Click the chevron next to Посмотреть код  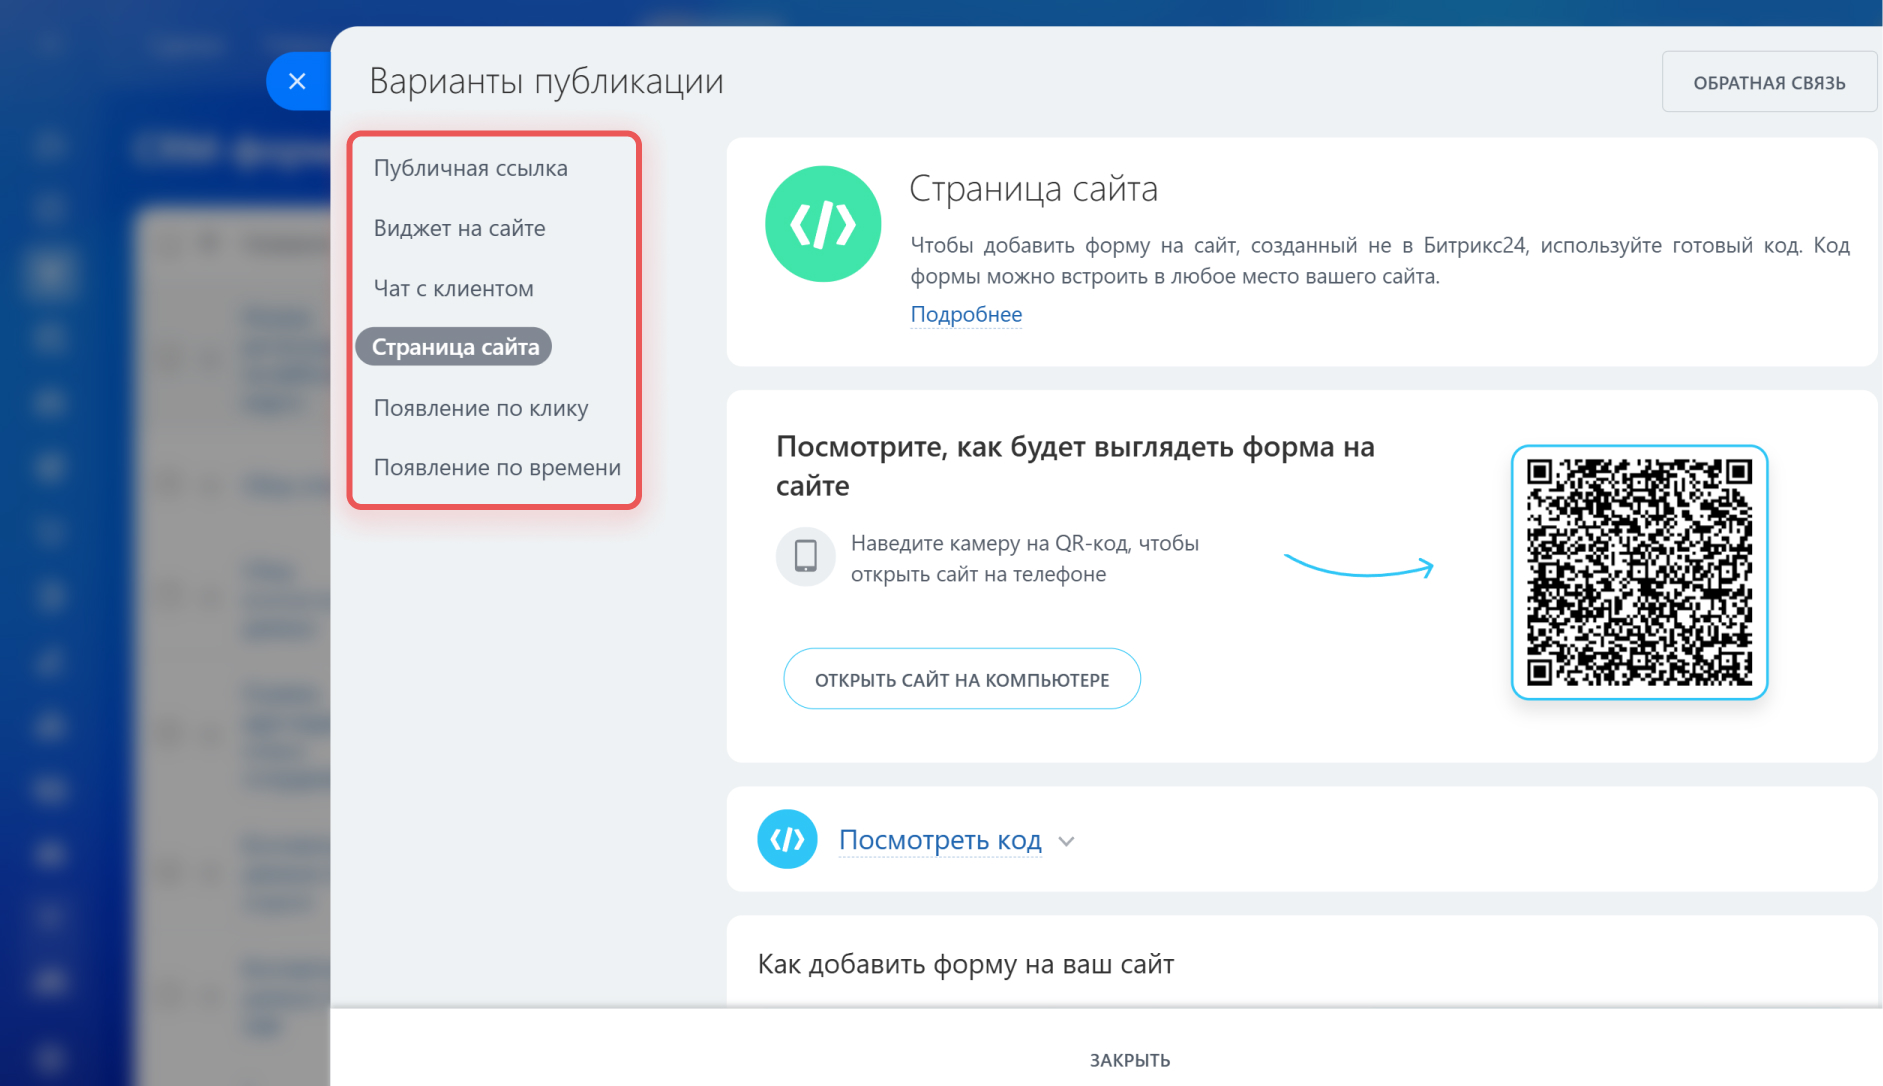pyautogui.click(x=1067, y=842)
